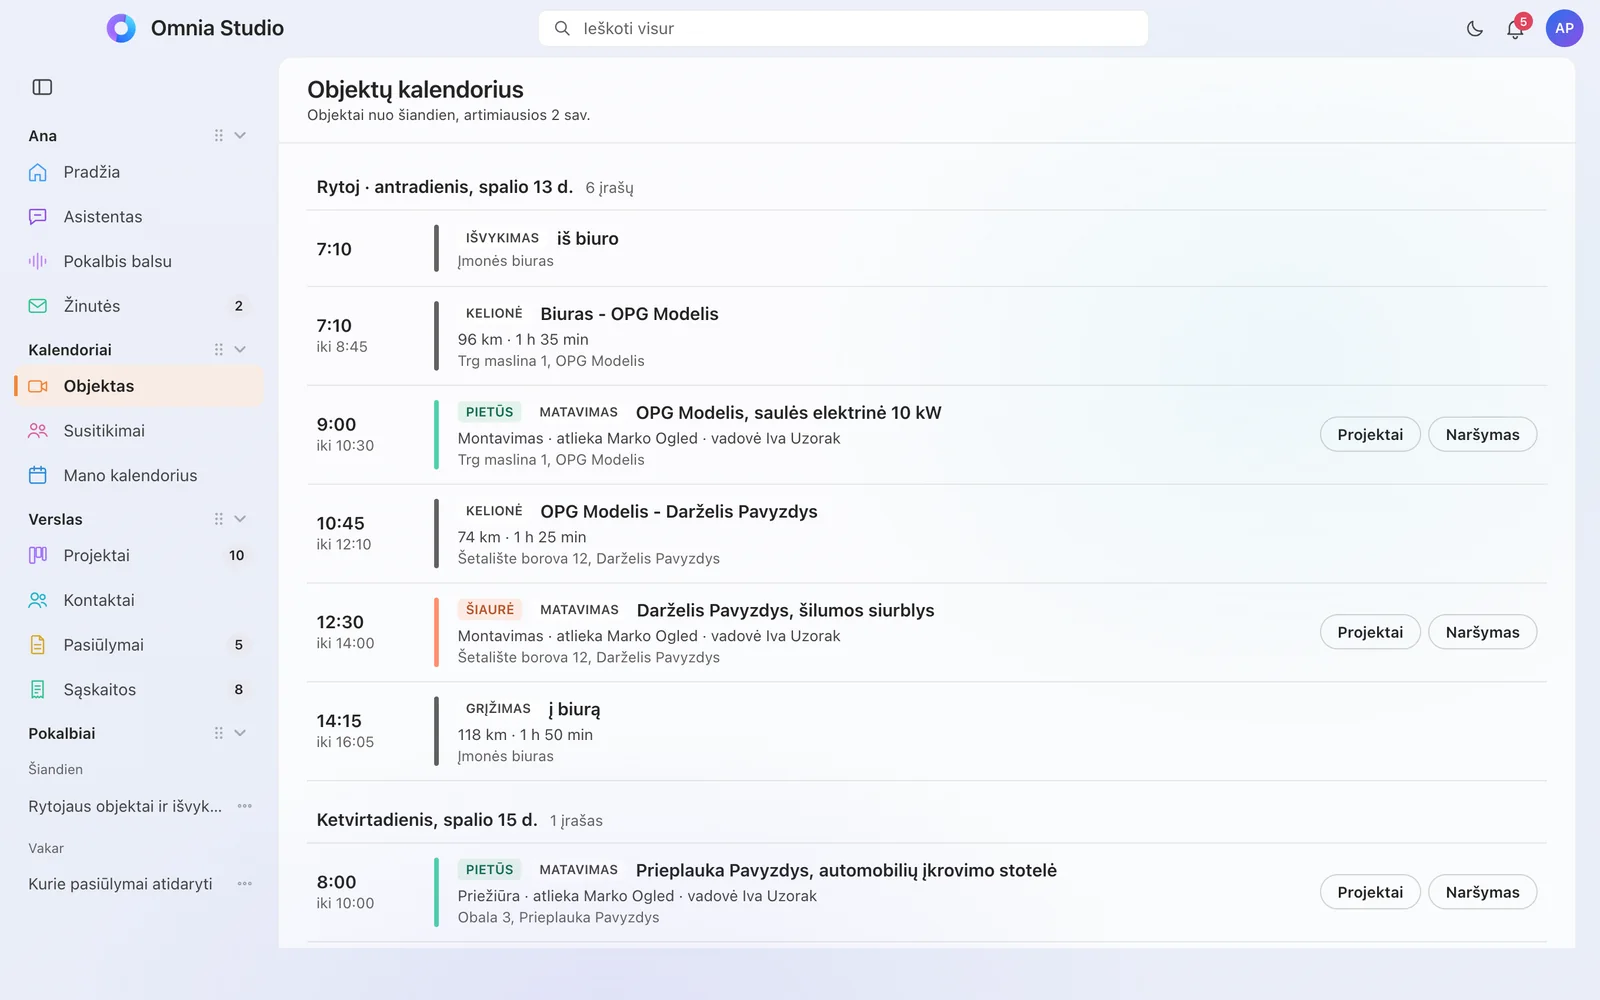The width and height of the screenshot is (1600, 1000).
Task: Select Objektas calendar item
Action: point(138,386)
